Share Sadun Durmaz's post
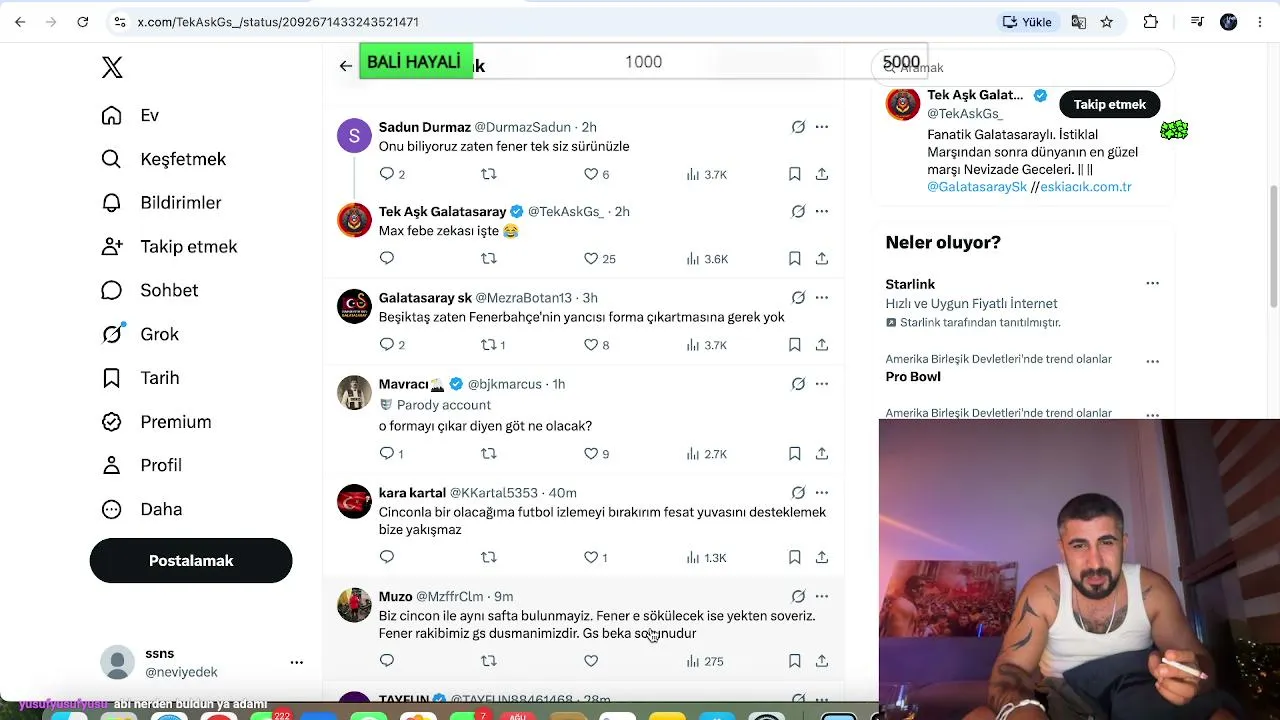Screen dimensions: 1280x720 click(x=822, y=174)
